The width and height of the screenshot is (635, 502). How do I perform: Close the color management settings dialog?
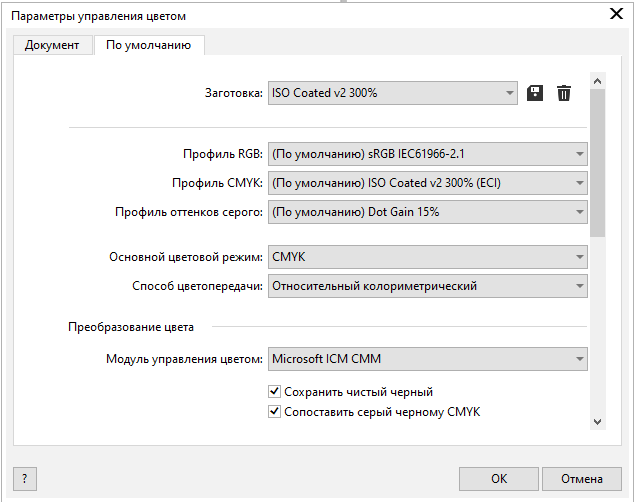(x=615, y=15)
